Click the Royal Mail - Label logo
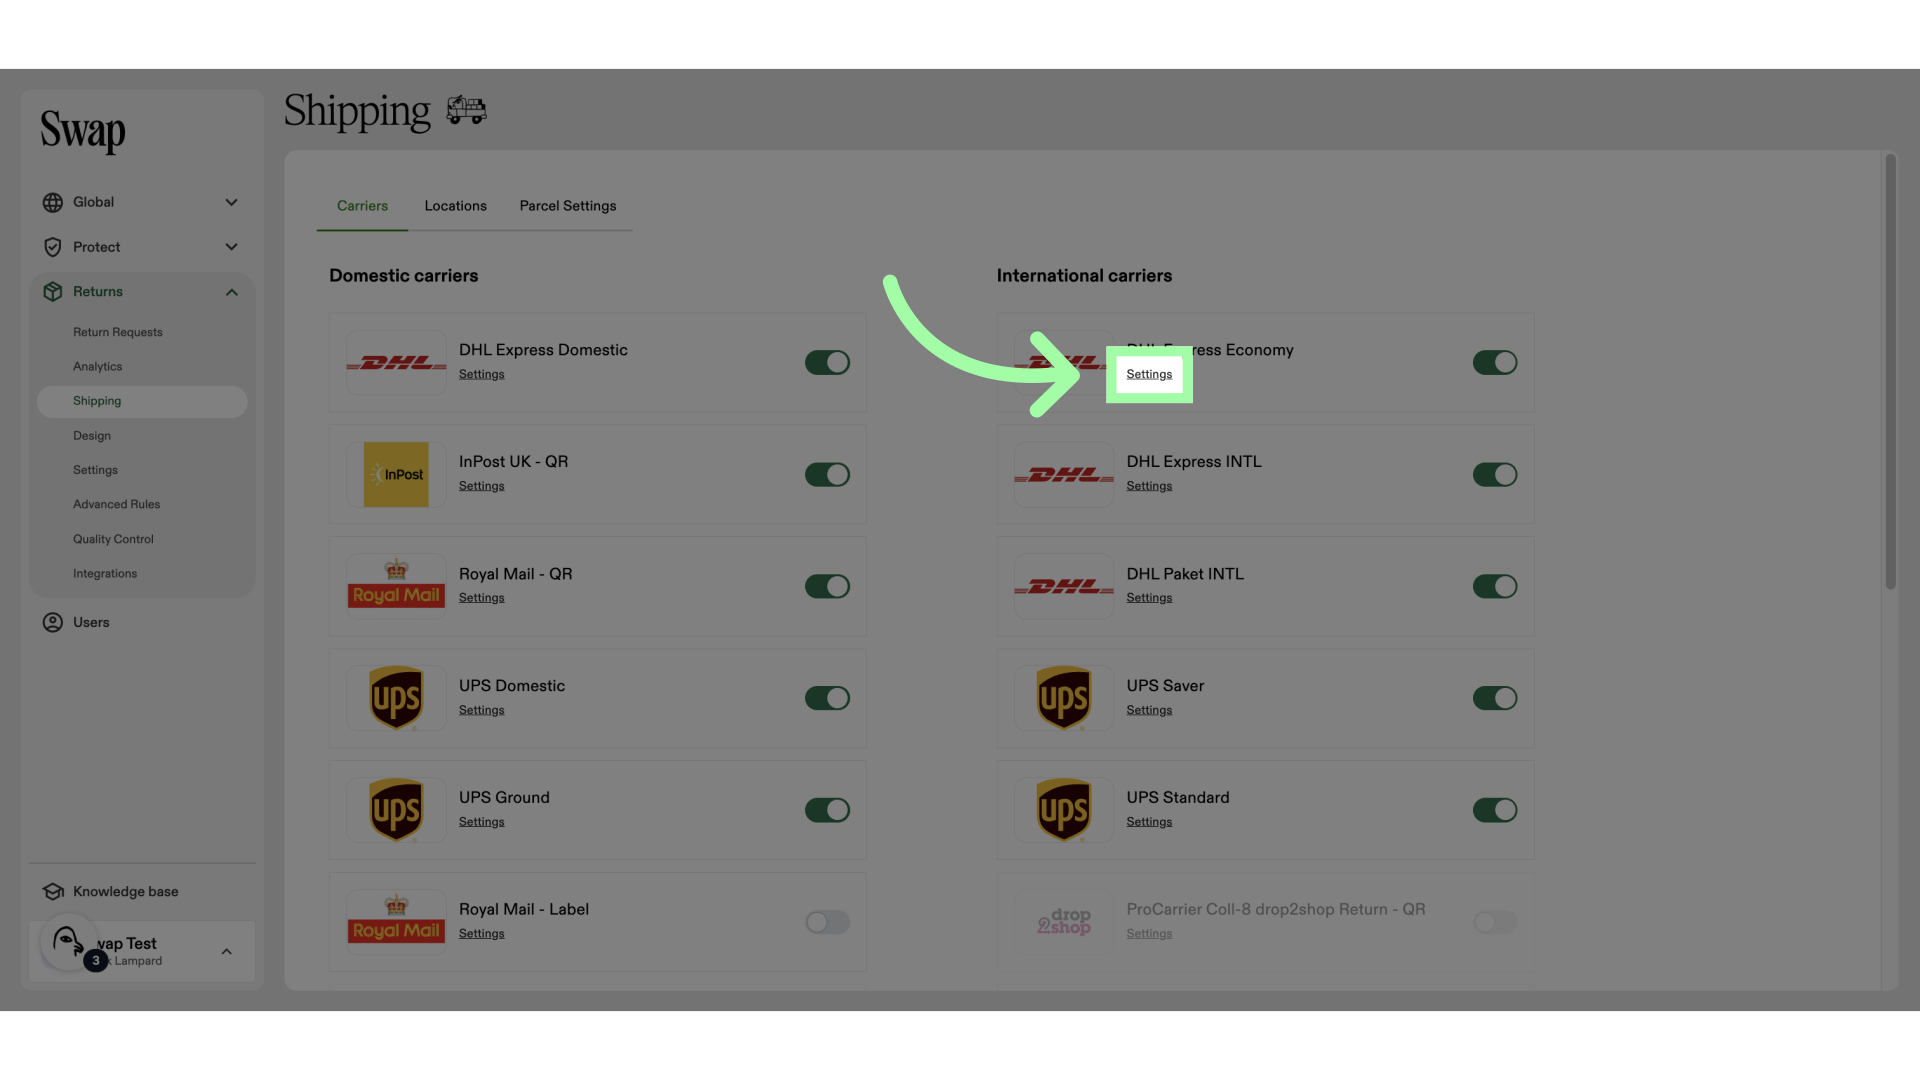This screenshot has height=1080, width=1920. 396,922
